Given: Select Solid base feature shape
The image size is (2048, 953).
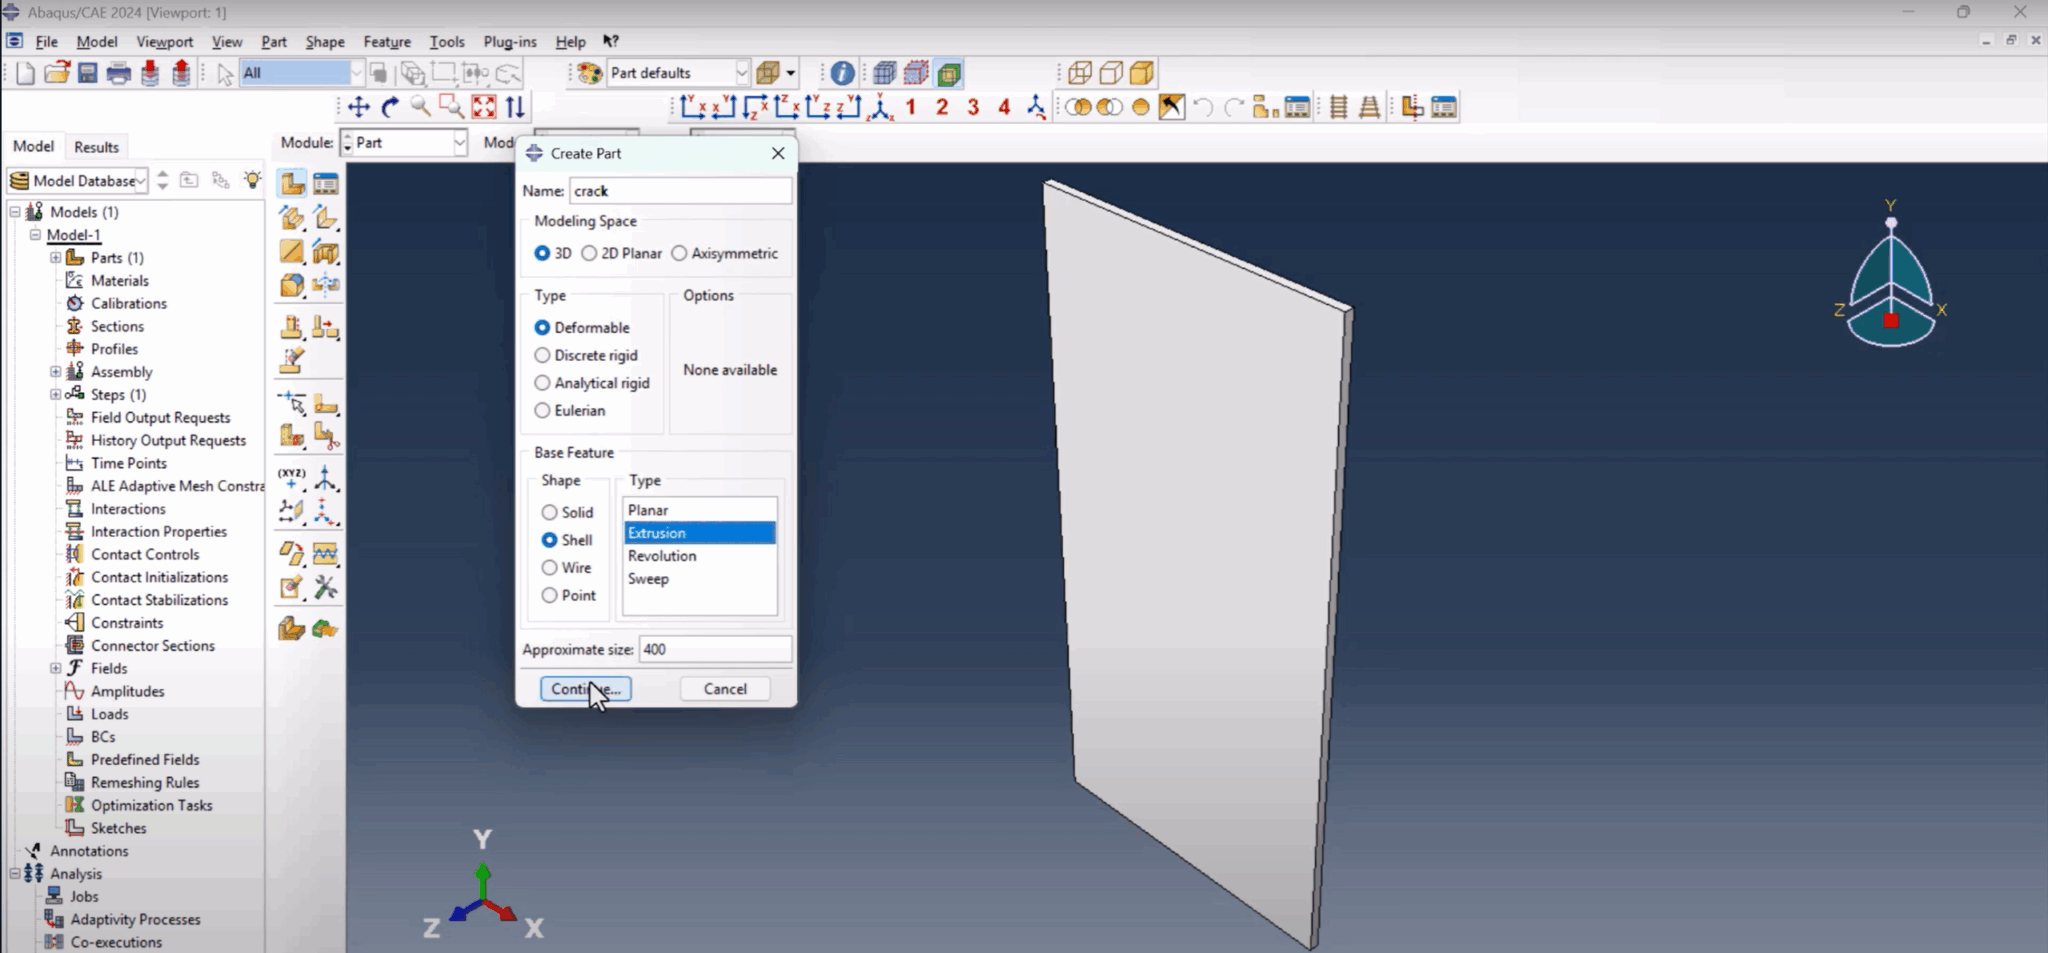Looking at the screenshot, I should [550, 512].
